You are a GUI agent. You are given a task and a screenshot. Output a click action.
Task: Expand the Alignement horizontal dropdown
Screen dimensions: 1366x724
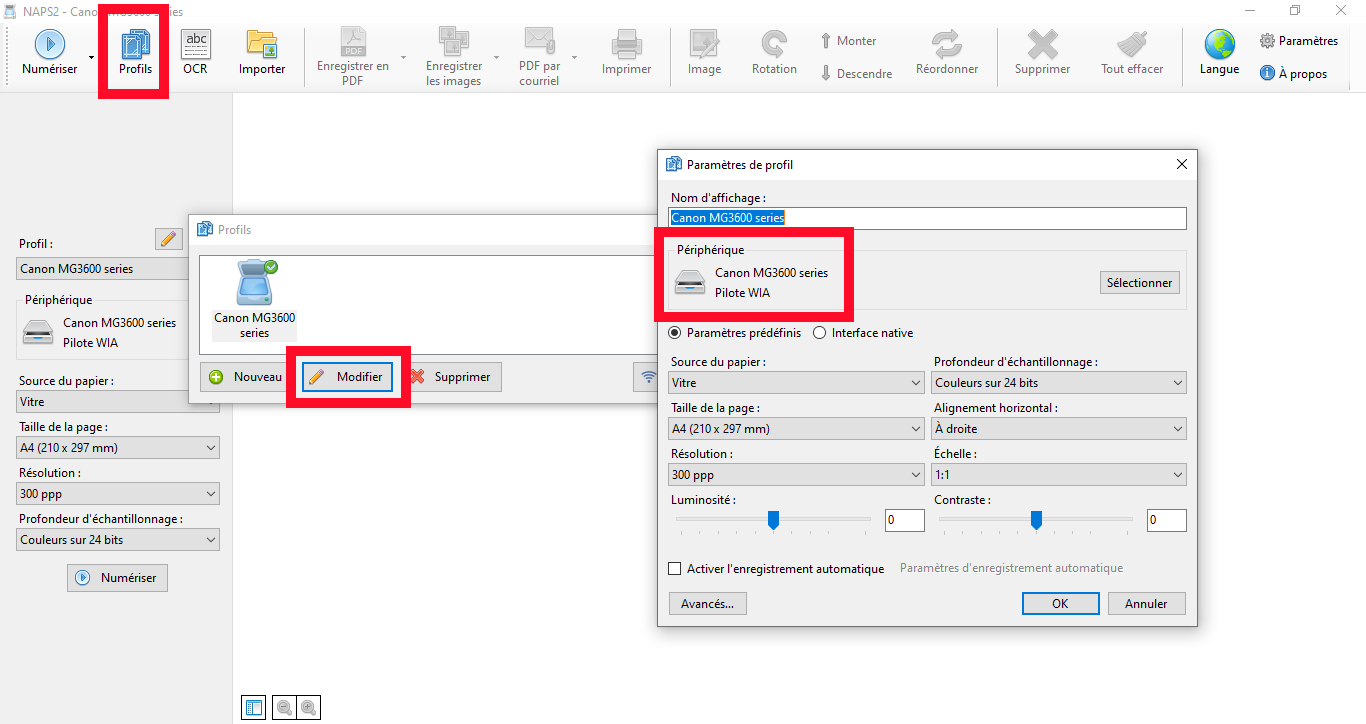point(1059,429)
